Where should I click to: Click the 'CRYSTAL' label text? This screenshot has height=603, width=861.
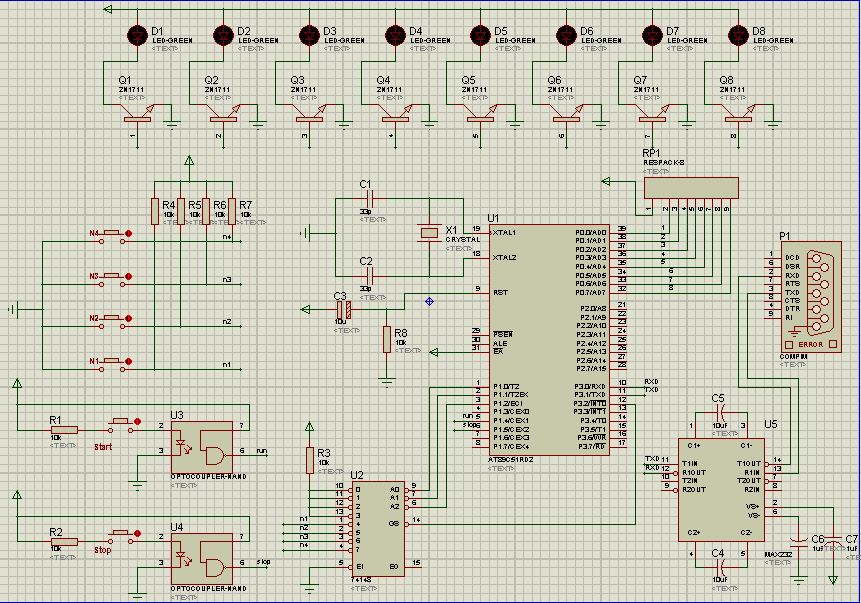[462, 240]
